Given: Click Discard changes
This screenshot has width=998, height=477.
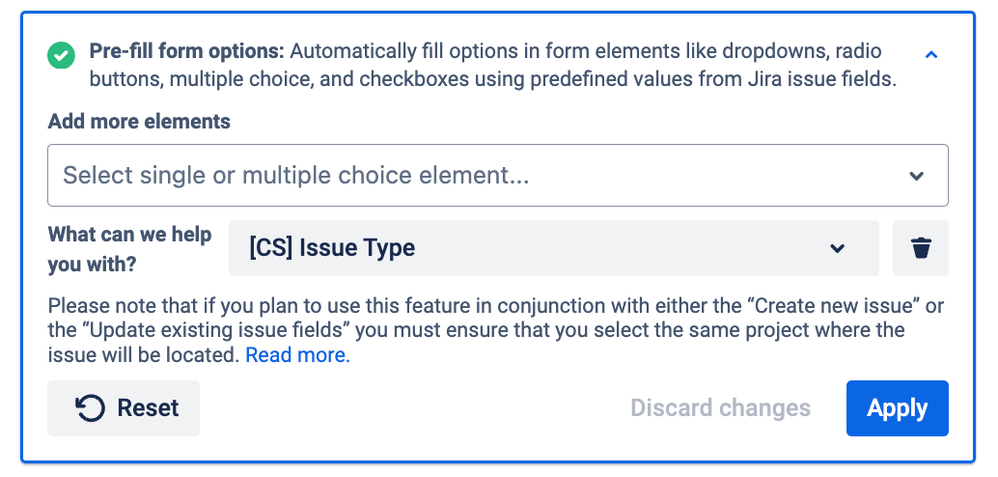Looking at the screenshot, I should click(720, 408).
